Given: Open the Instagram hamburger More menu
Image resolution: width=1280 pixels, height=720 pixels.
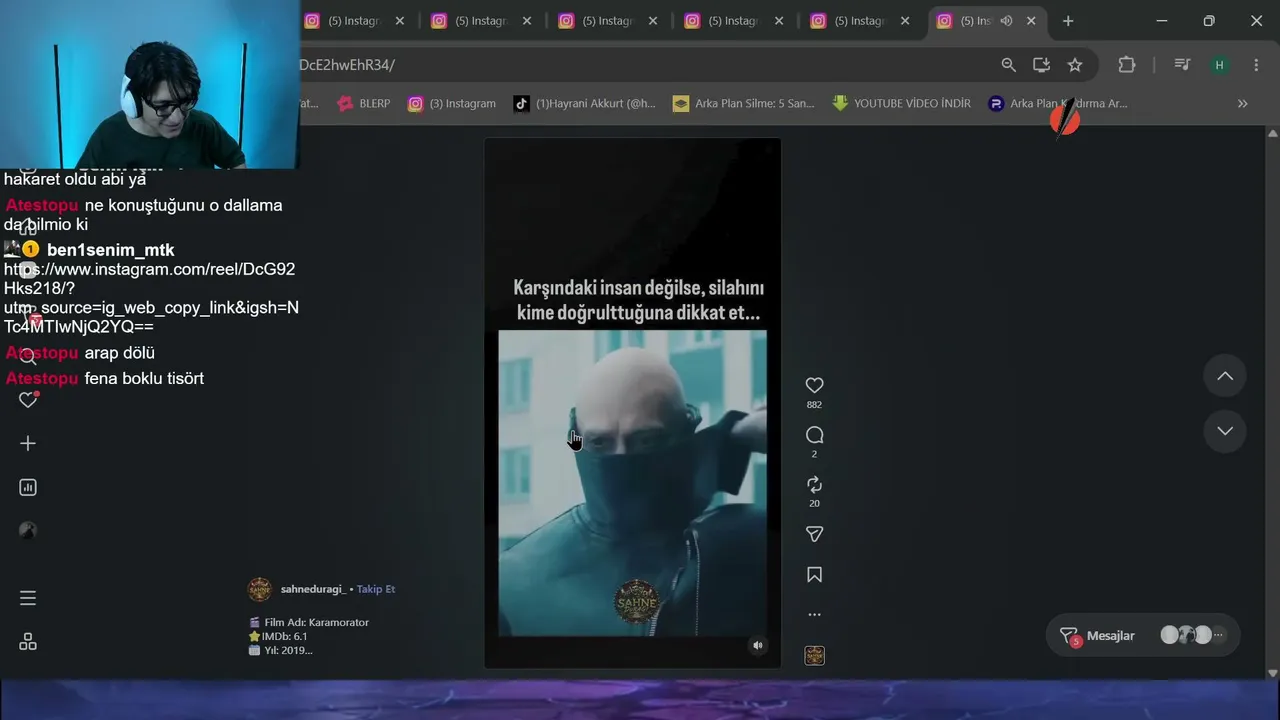Looking at the screenshot, I should (x=28, y=598).
